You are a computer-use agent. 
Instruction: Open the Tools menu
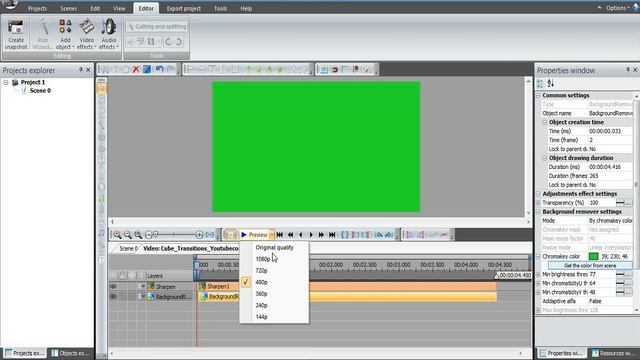tap(220, 8)
